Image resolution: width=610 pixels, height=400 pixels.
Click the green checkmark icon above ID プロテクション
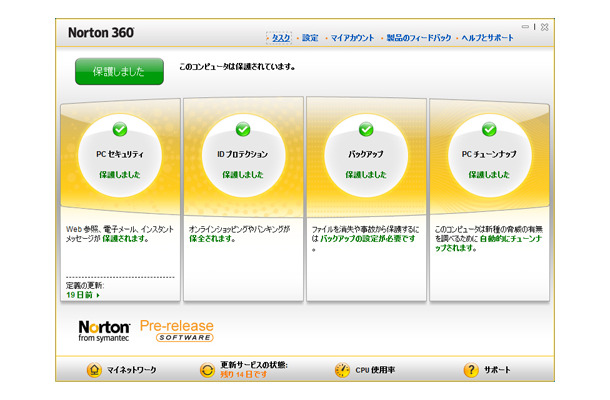[243, 129]
